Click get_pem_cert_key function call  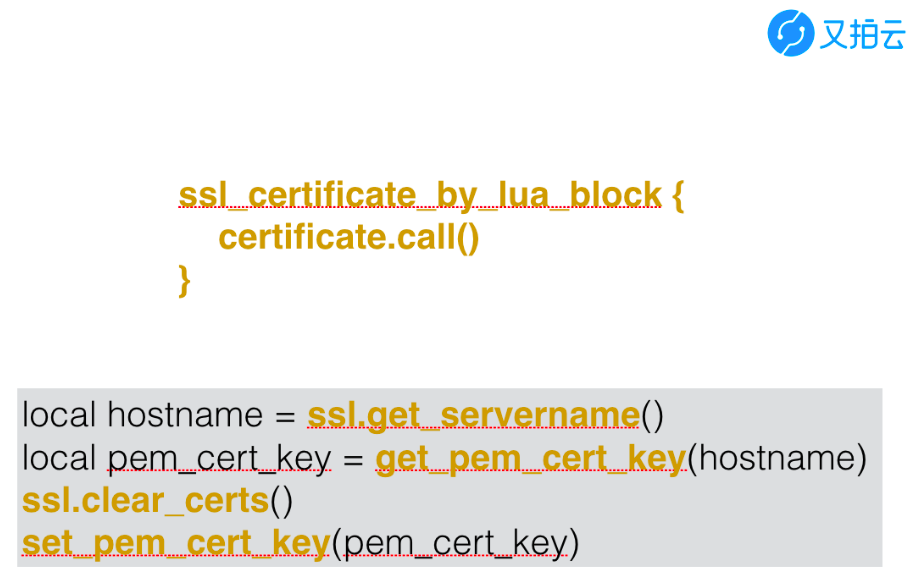pyautogui.click(x=530, y=459)
